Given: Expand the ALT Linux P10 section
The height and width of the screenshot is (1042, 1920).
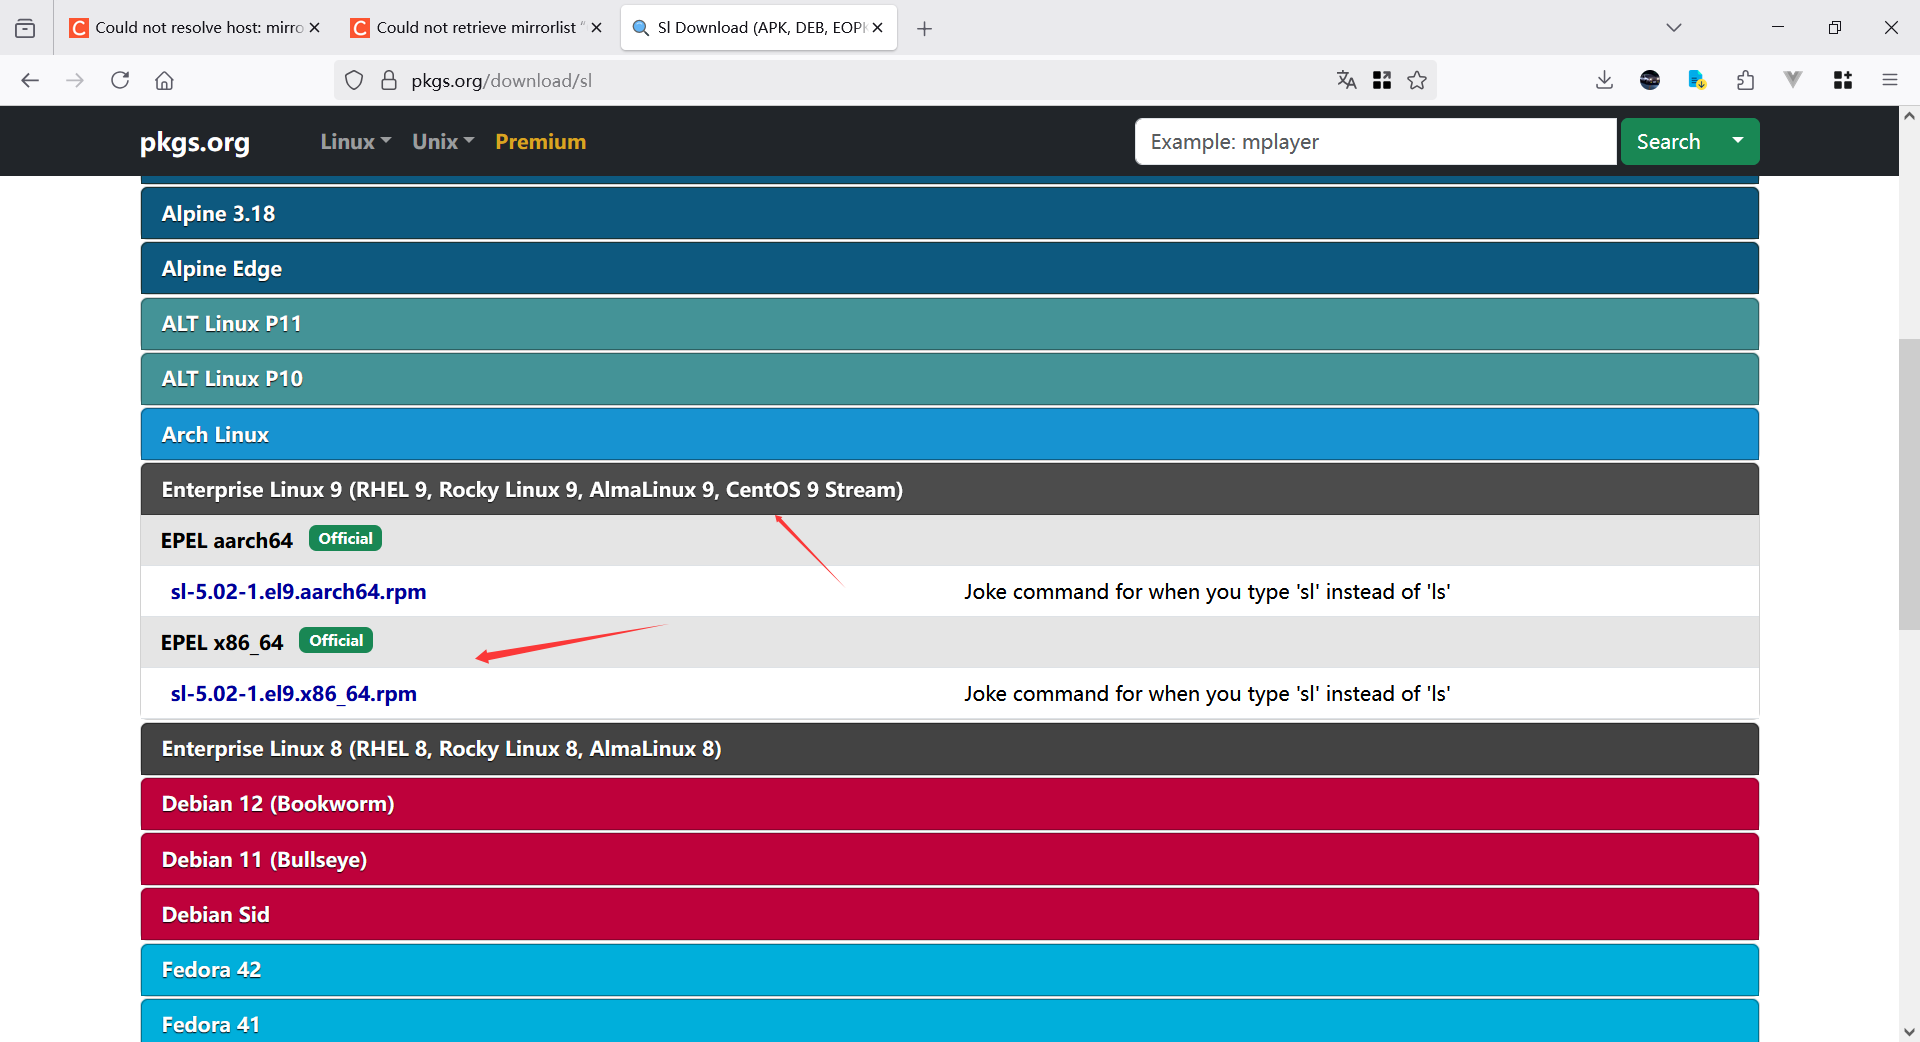Looking at the screenshot, I should (x=949, y=379).
